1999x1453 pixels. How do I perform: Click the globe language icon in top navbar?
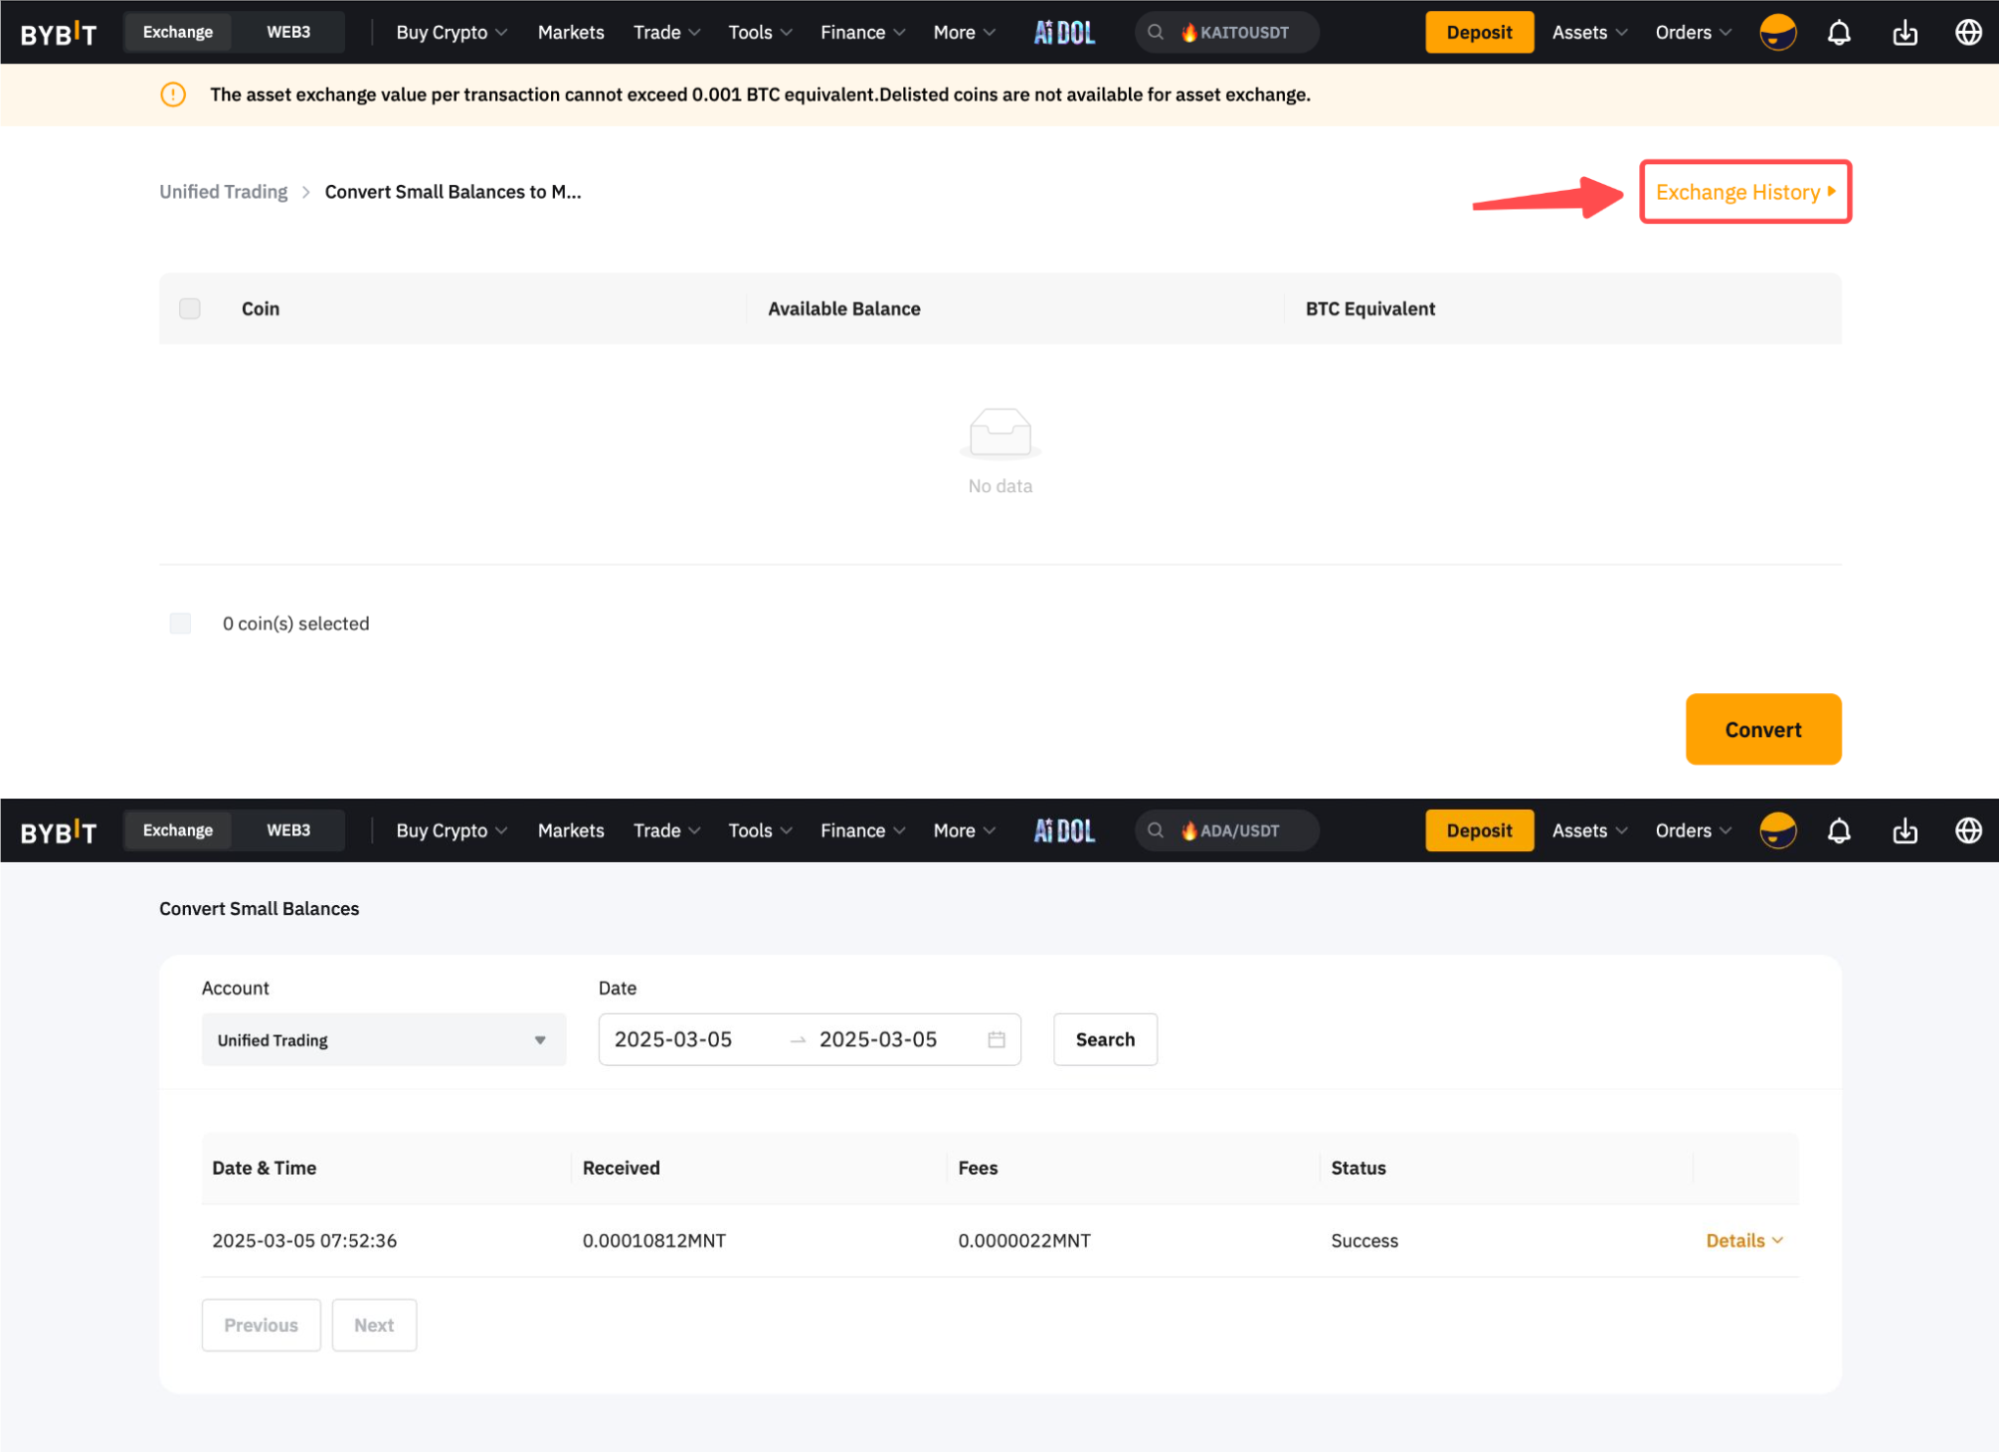(1967, 33)
